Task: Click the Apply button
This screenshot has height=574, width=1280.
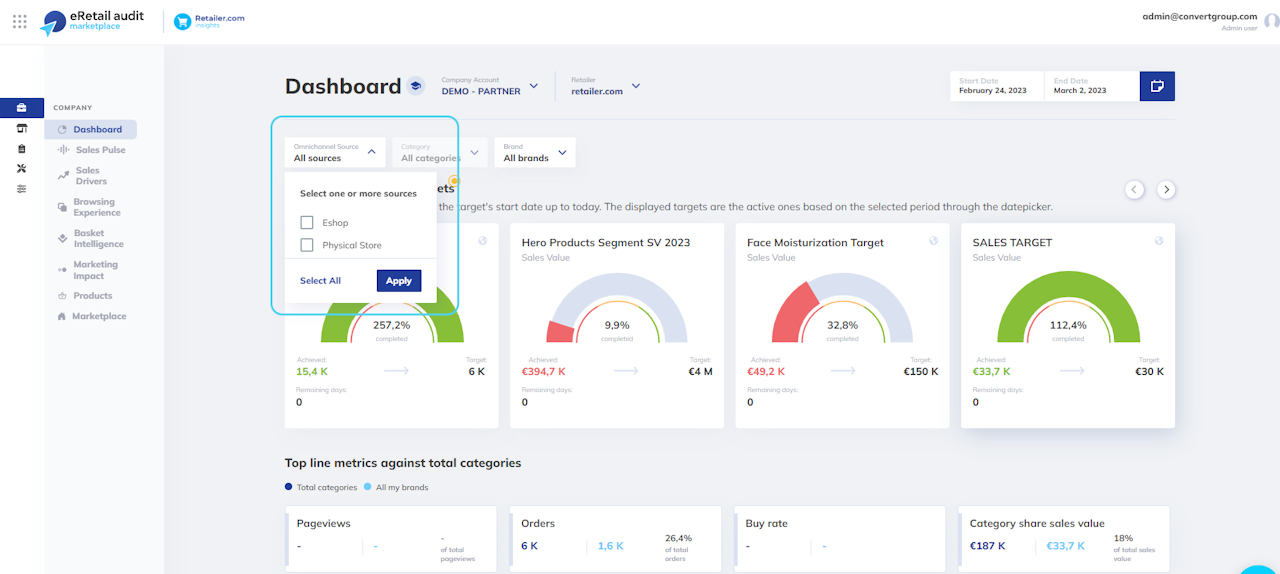Action: click(399, 281)
